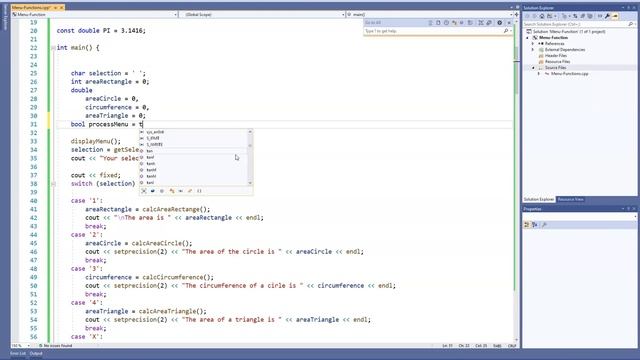This screenshot has height=360, width=640.
Task: Click the Categorized icon in Properties panel
Action: (527, 225)
